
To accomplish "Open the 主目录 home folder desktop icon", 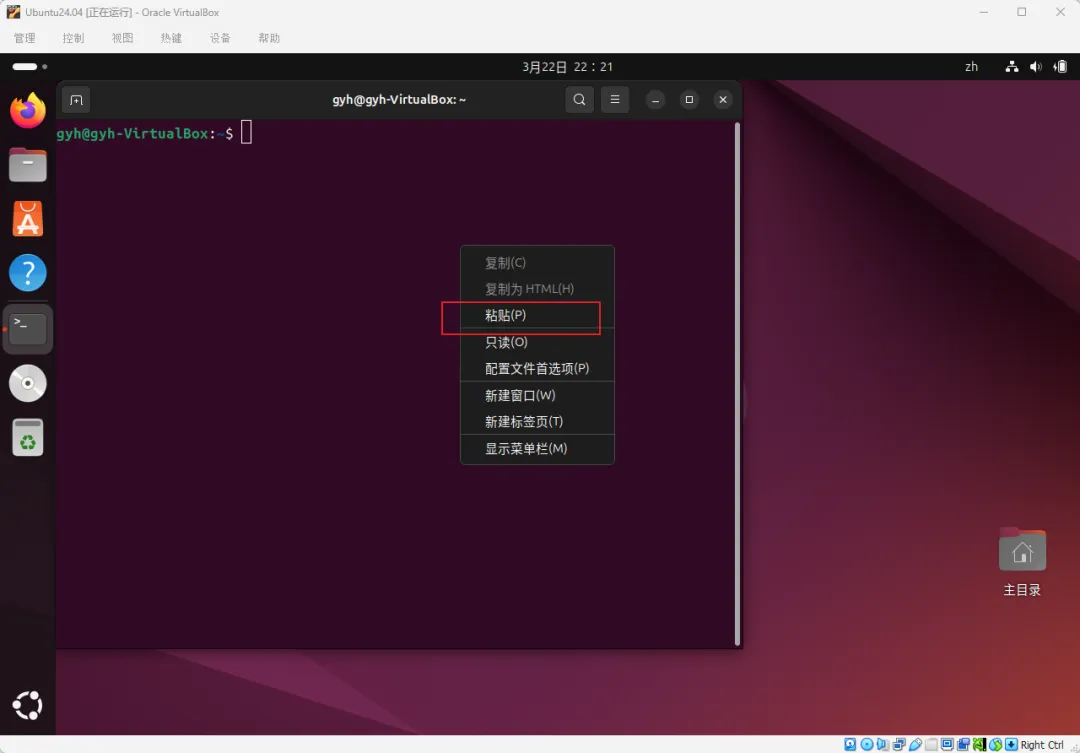I will click(1022, 562).
